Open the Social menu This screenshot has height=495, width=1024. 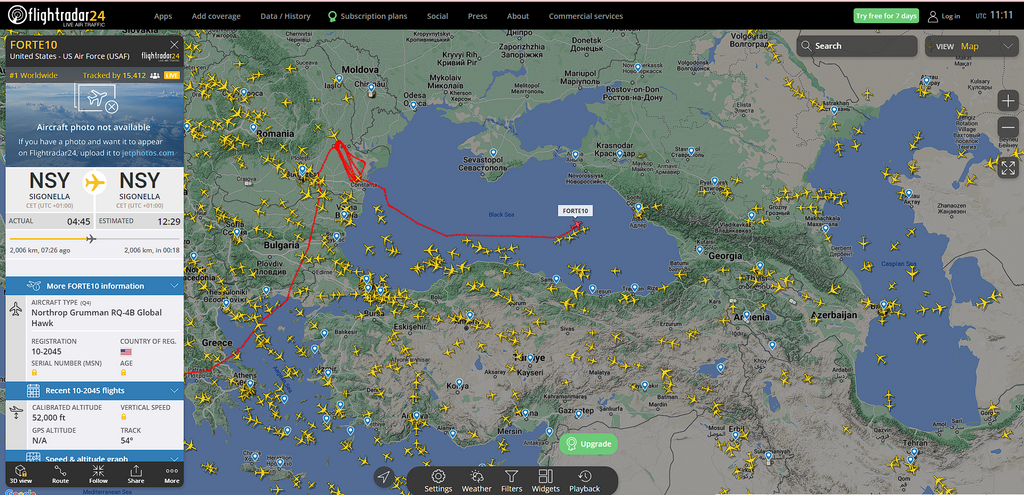pyautogui.click(x=438, y=16)
